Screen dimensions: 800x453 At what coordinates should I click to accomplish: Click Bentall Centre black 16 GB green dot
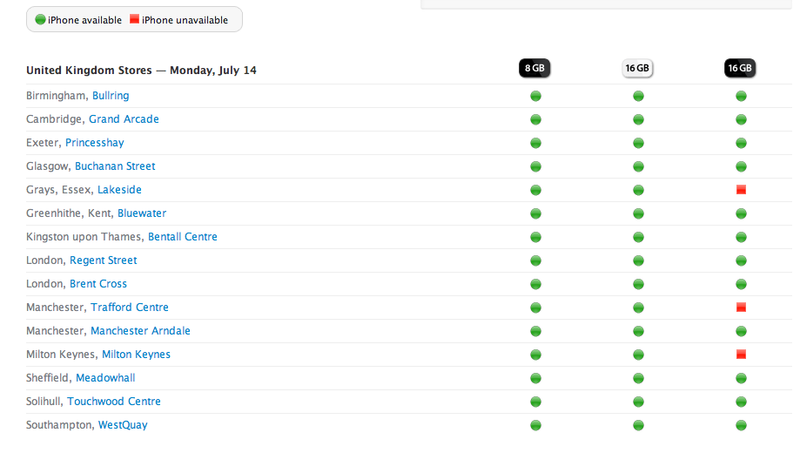pyautogui.click(x=741, y=237)
